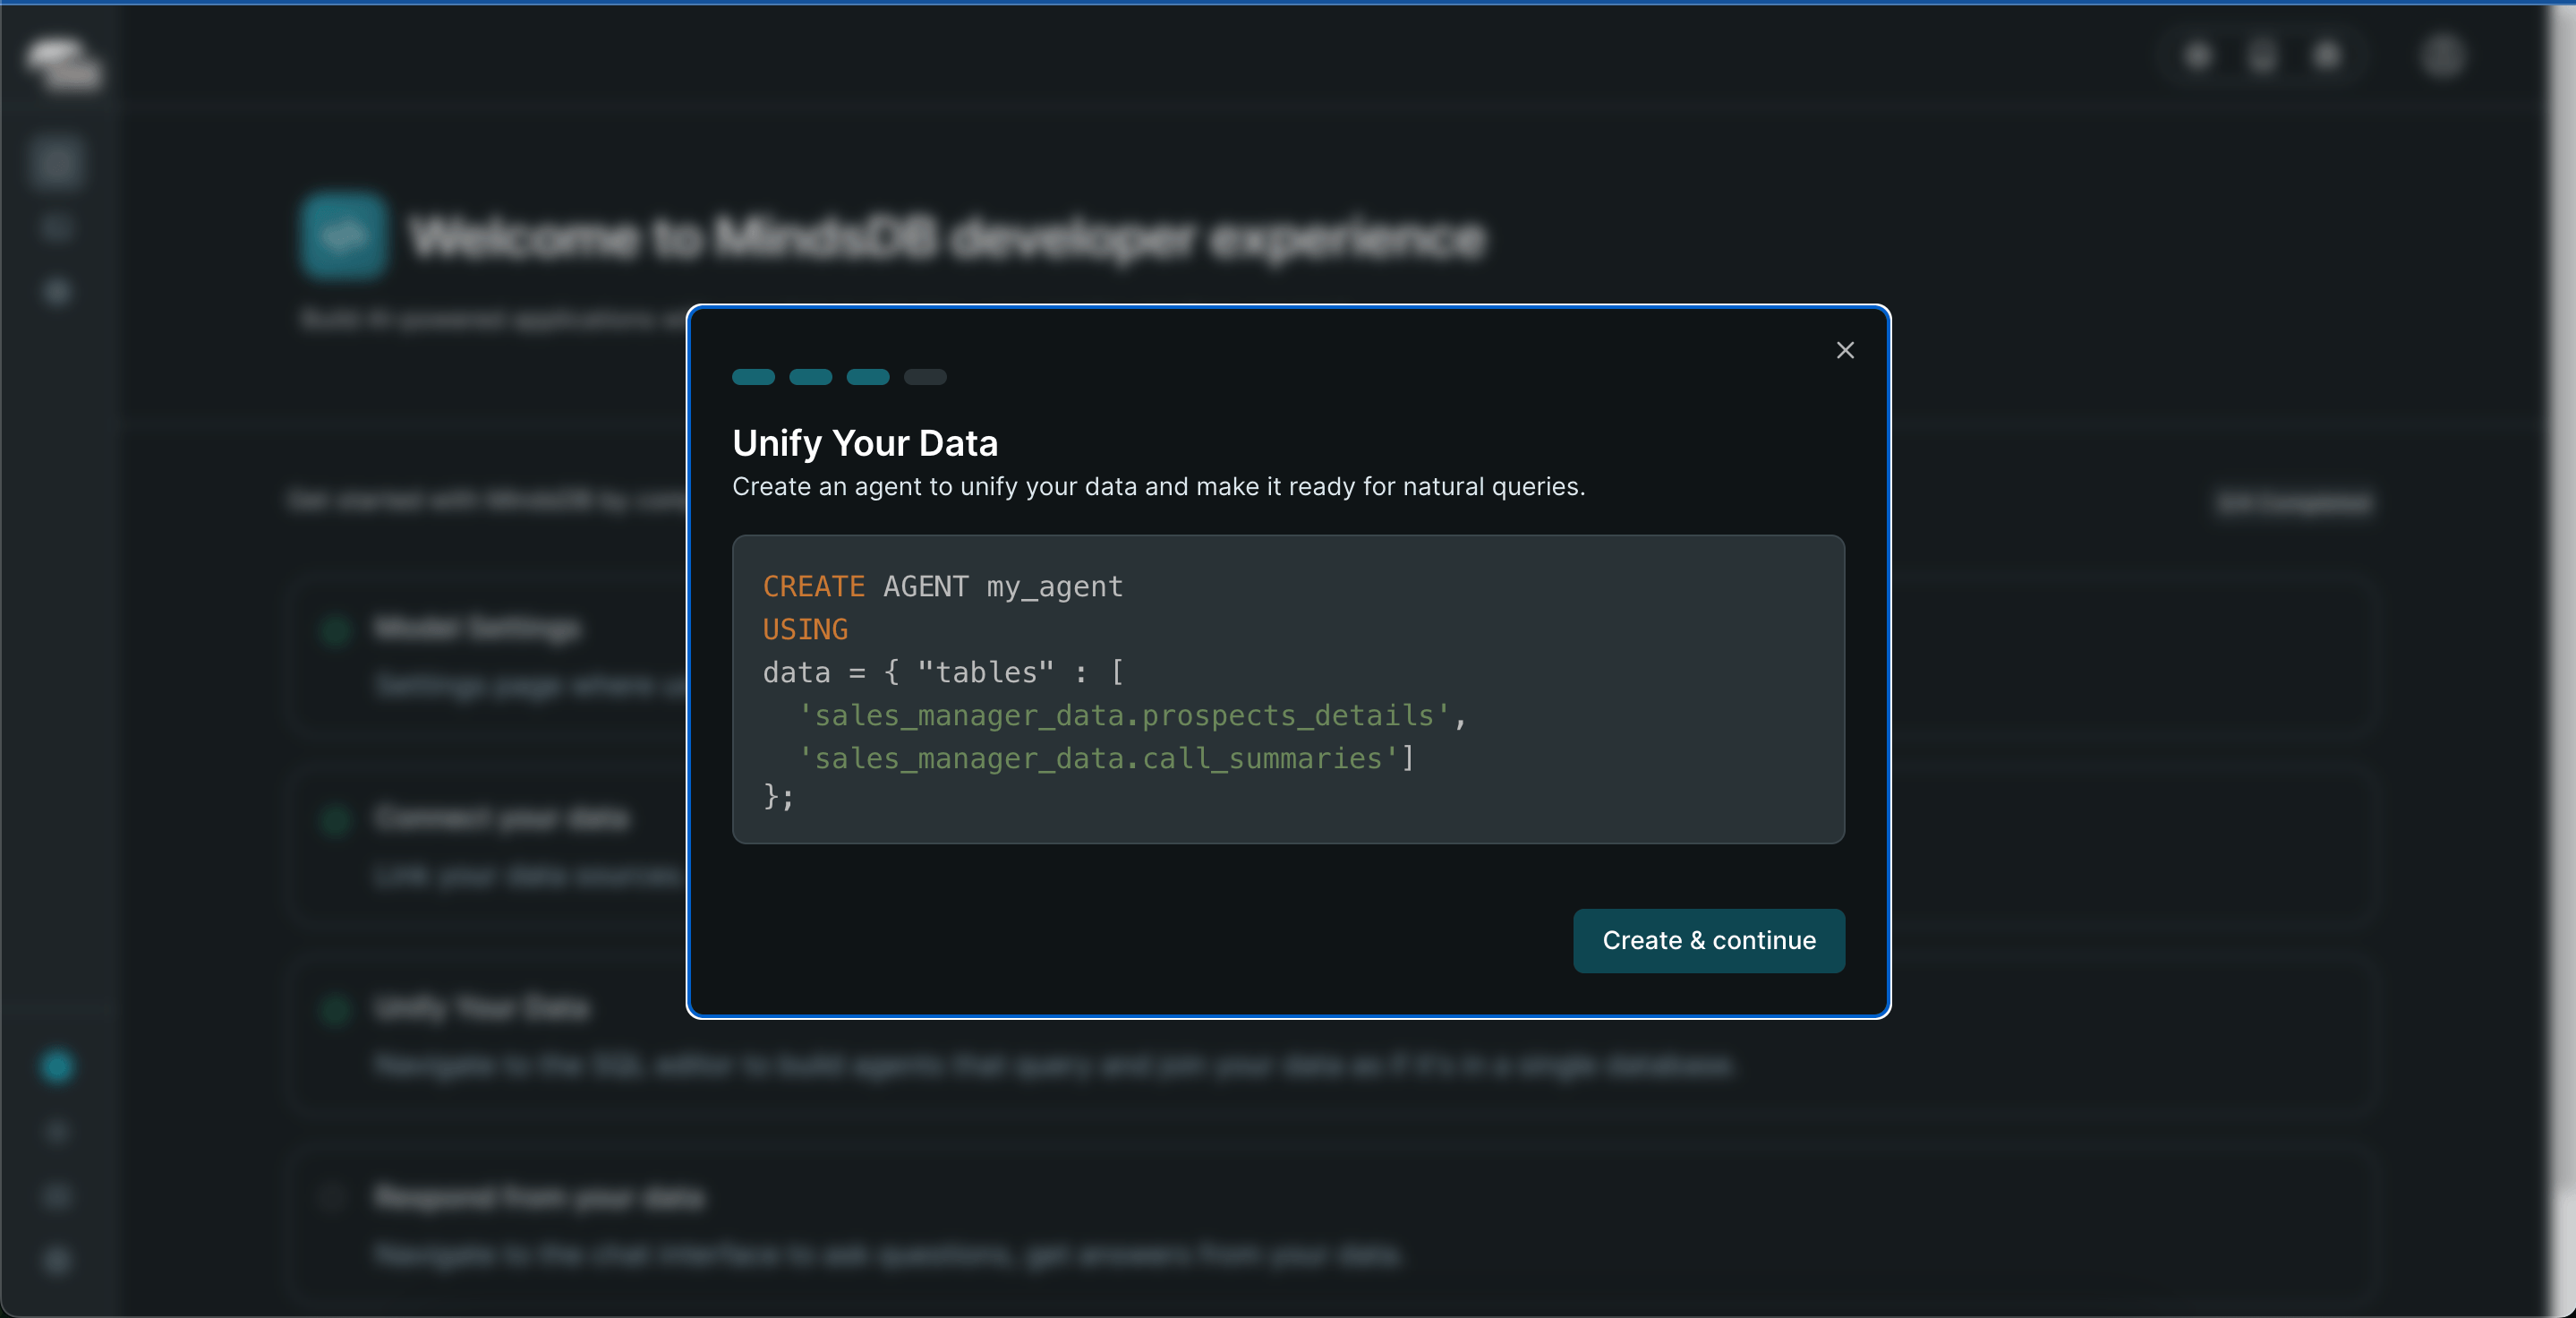This screenshot has width=2576, height=1318.
Task: Click the teal circular icon in sidebar
Action: (57, 1066)
